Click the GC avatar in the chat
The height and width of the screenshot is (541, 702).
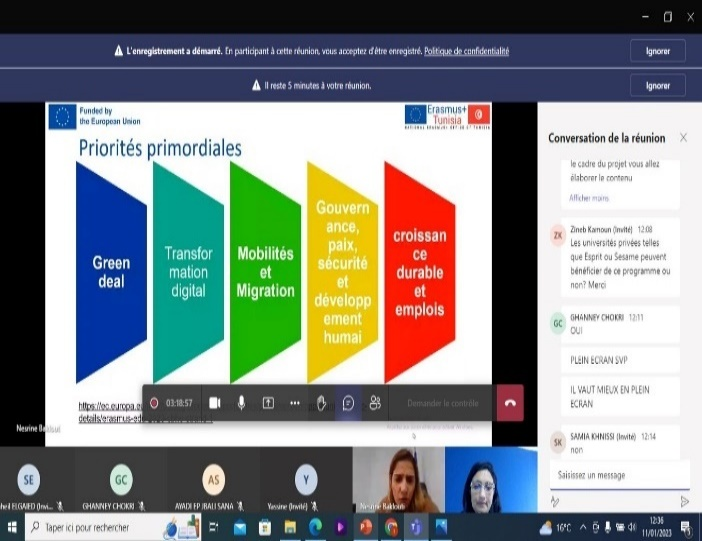point(558,323)
